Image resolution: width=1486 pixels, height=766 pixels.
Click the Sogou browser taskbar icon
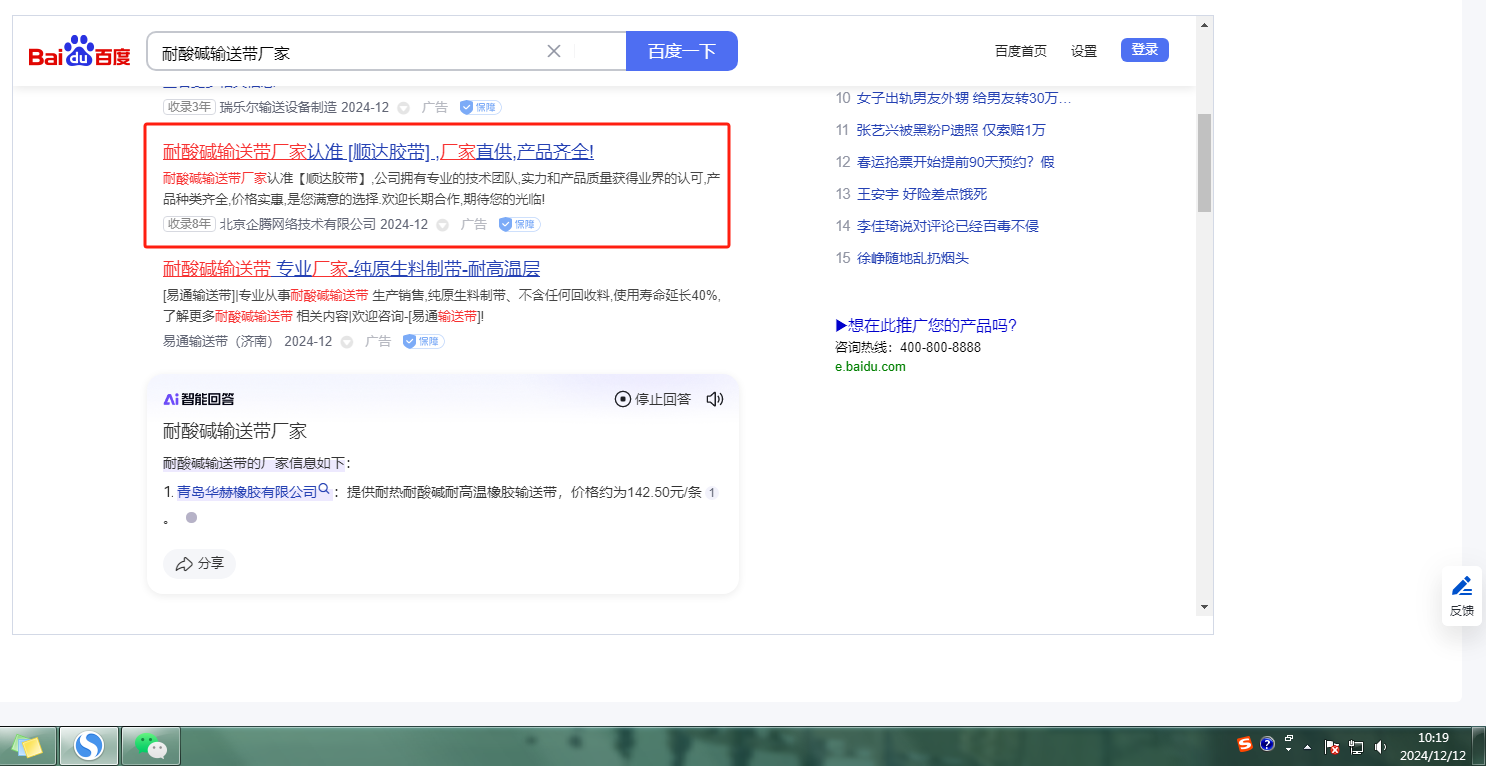click(x=89, y=746)
